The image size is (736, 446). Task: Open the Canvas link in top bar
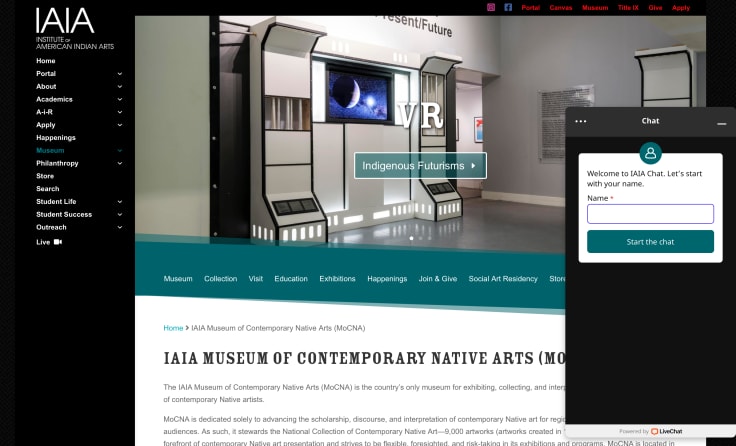(561, 8)
